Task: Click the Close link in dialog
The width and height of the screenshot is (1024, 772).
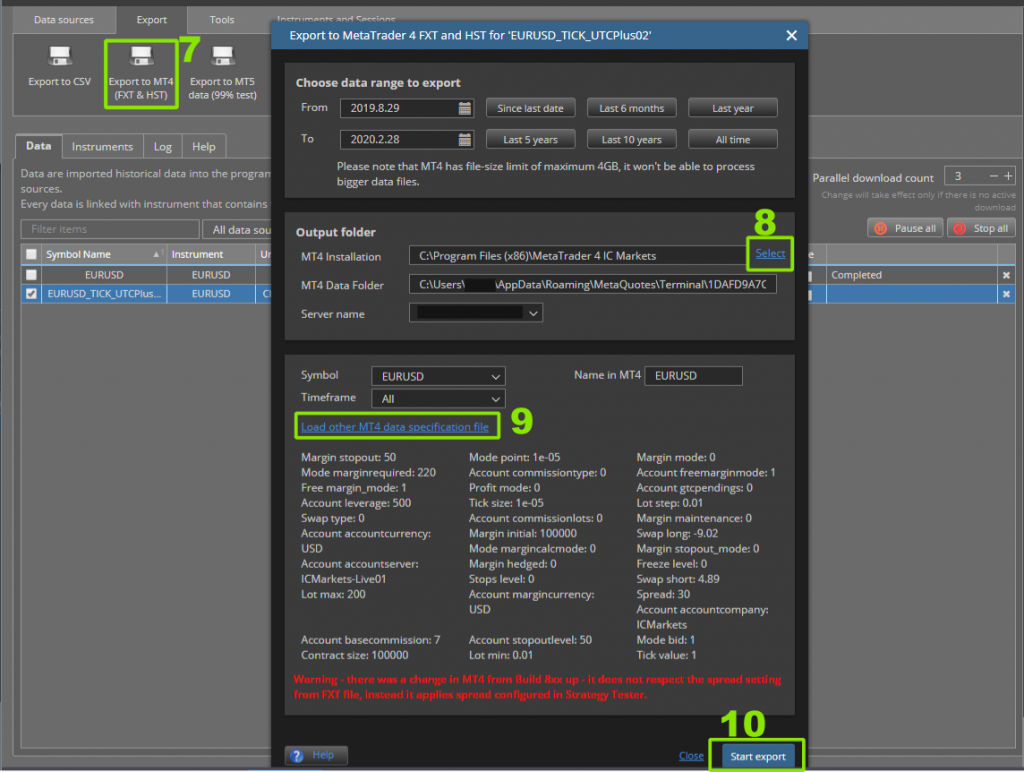Action: (x=691, y=756)
